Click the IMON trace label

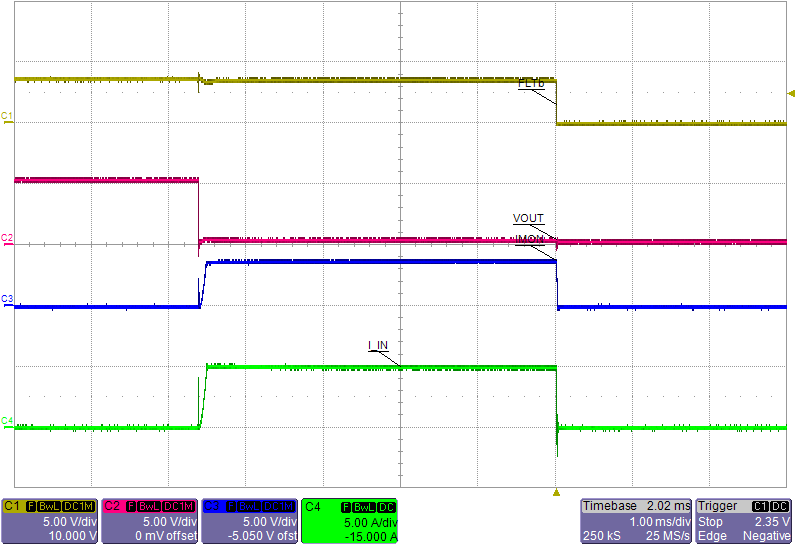click(x=529, y=240)
